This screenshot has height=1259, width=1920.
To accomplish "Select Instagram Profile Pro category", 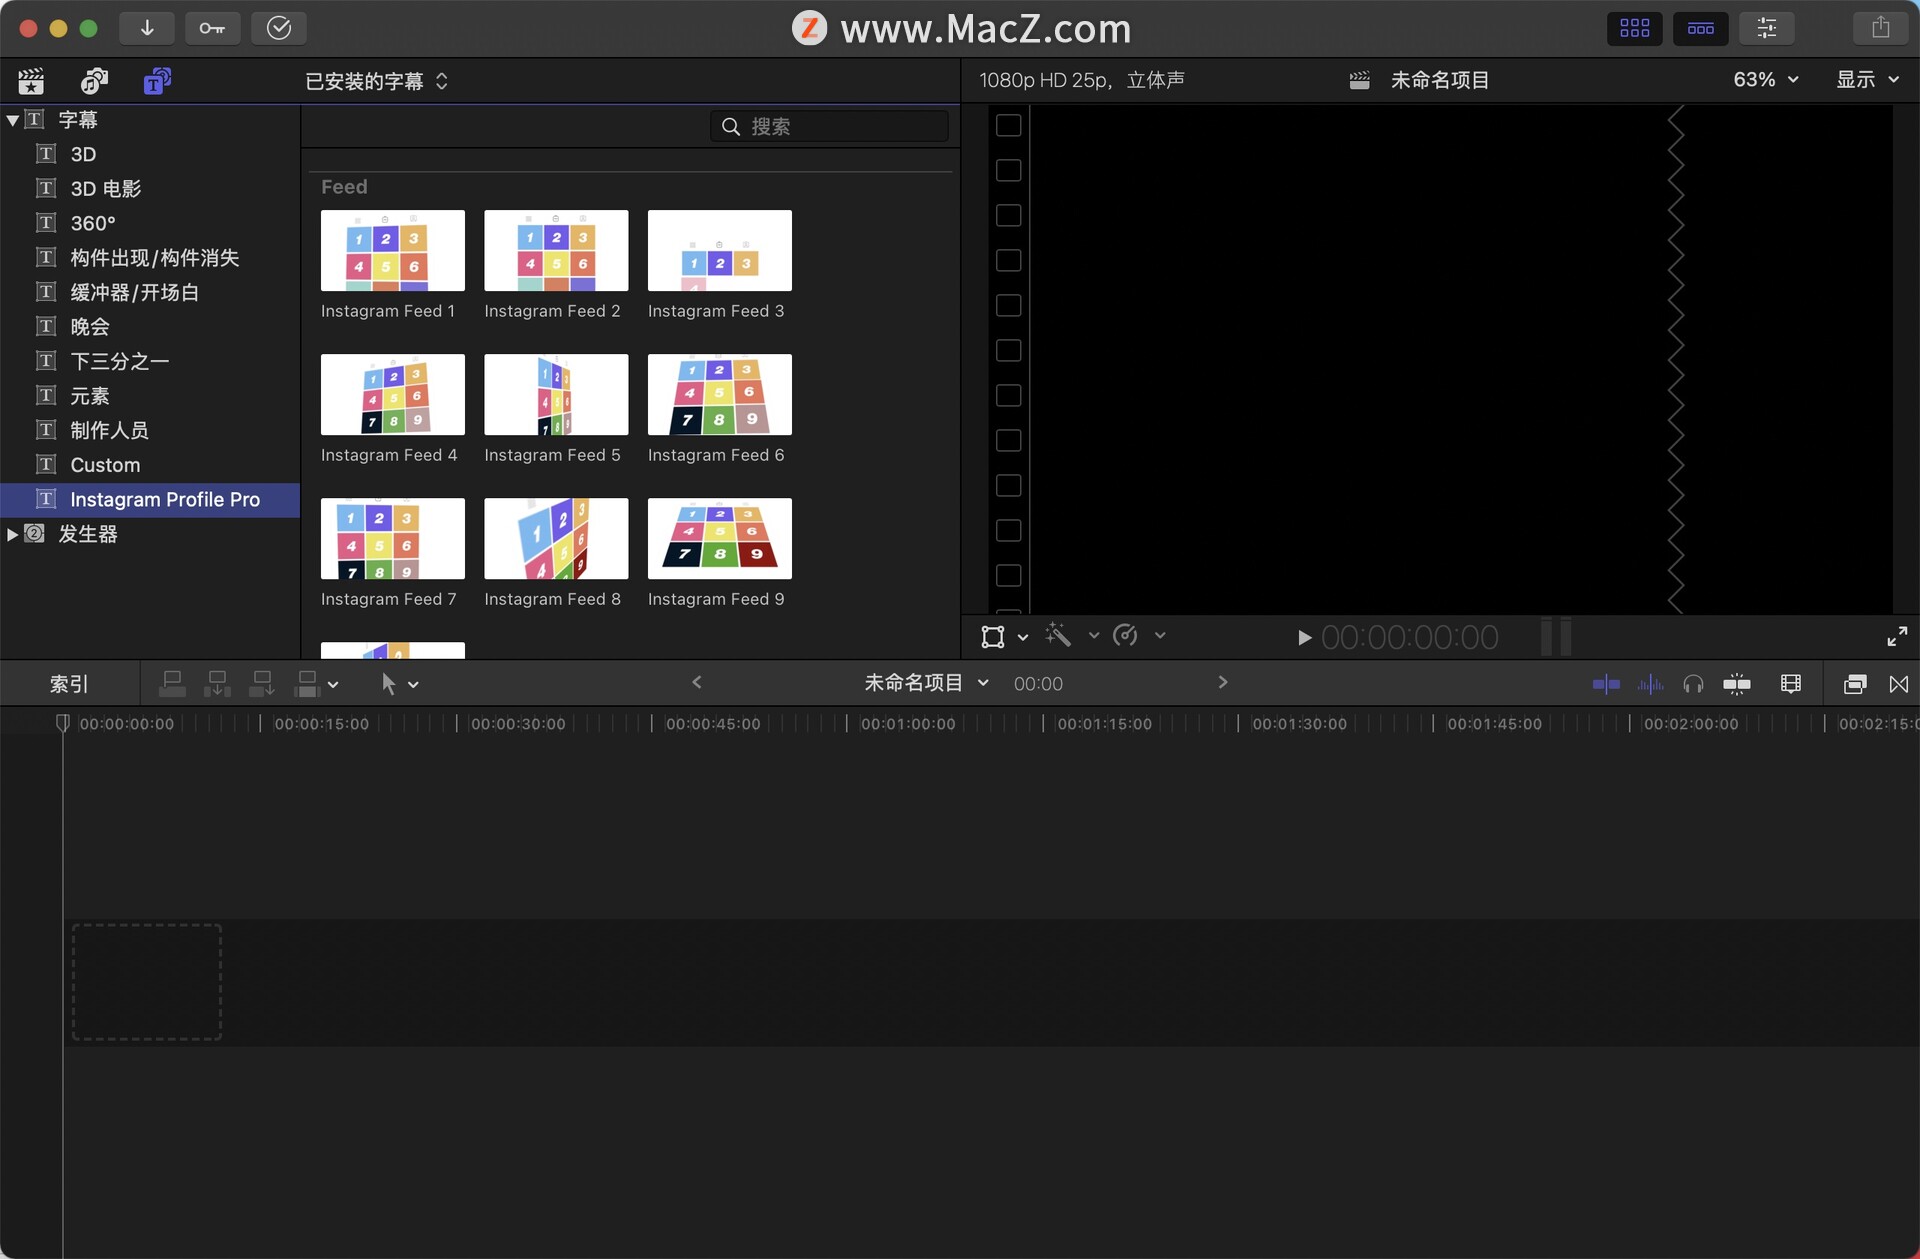I will point(165,499).
